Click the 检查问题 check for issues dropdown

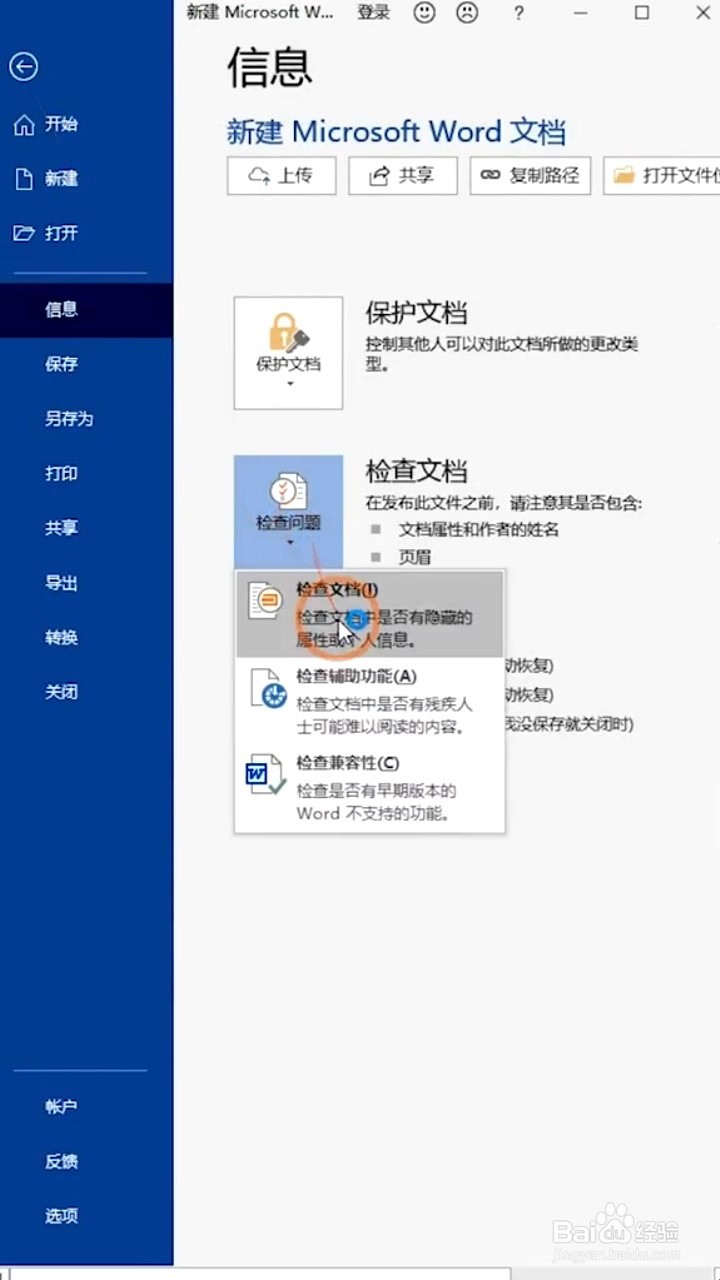tap(289, 510)
